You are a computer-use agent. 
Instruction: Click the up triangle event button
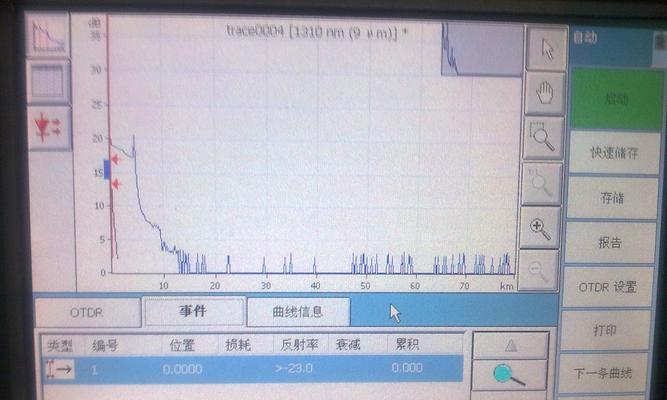(510, 346)
